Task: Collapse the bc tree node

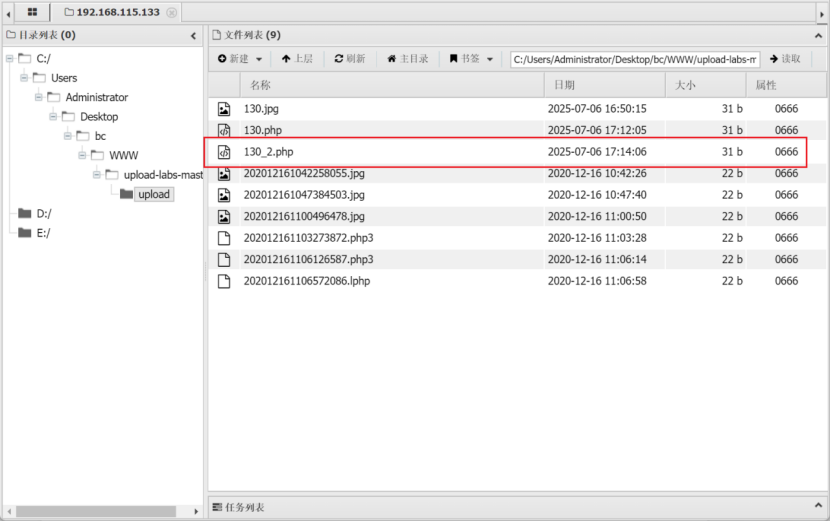Action: 68,136
